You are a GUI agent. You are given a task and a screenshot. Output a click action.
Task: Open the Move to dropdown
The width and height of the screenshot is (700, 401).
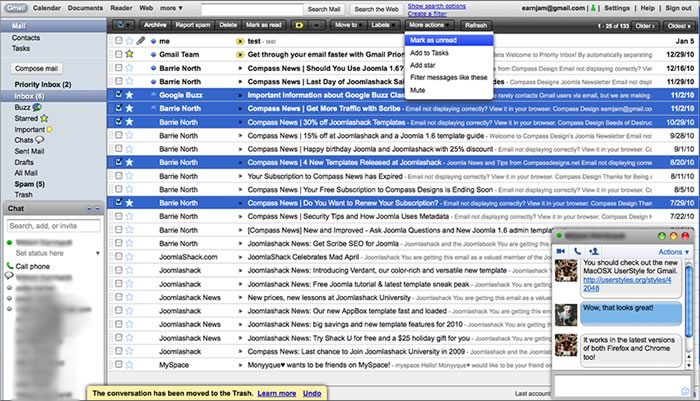click(x=348, y=25)
